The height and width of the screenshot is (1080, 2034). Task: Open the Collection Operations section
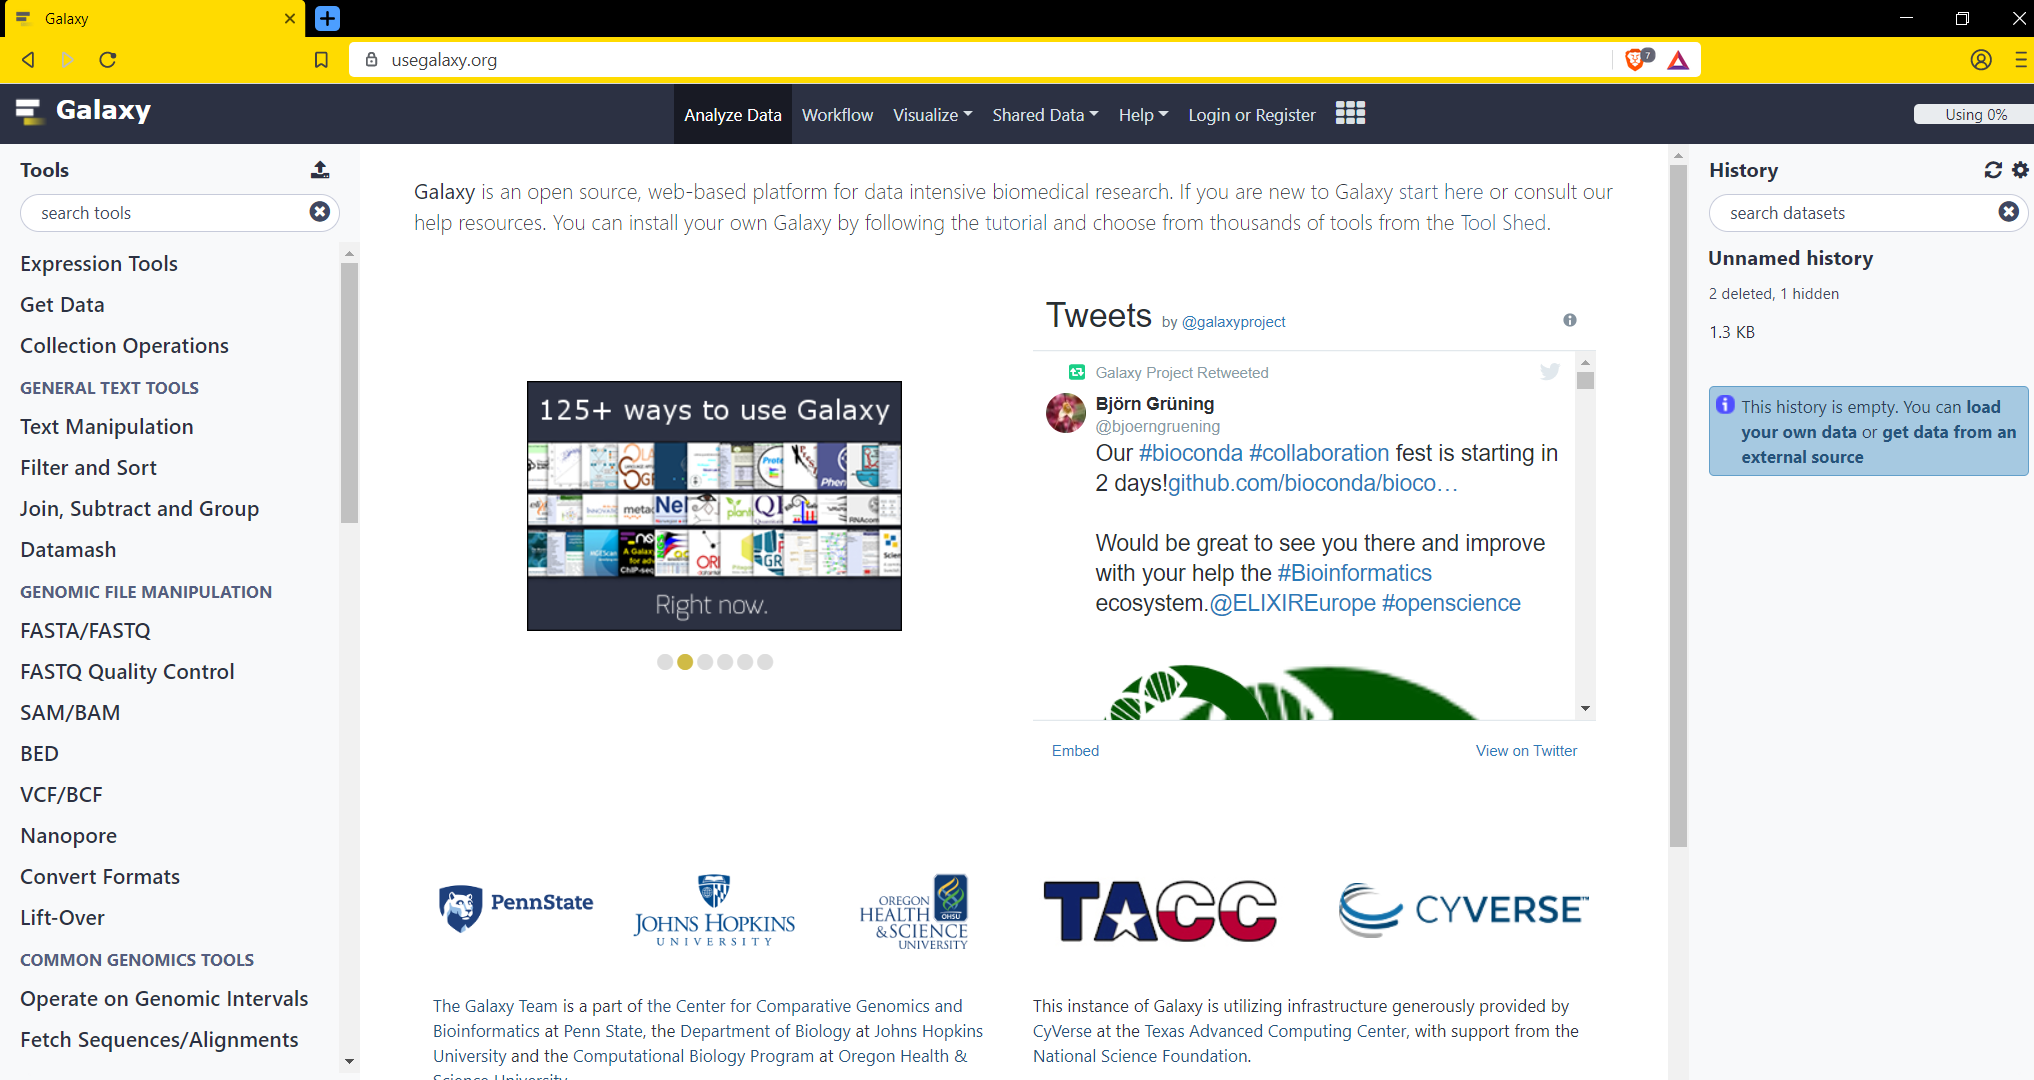click(x=124, y=346)
